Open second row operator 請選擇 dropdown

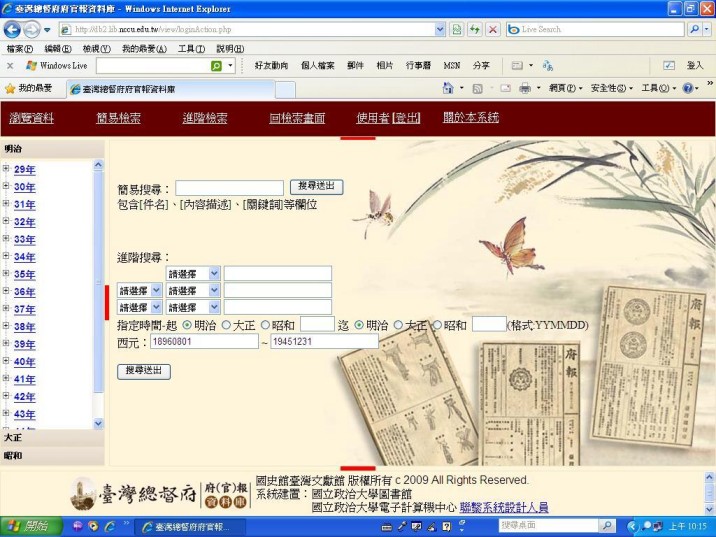point(139,290)
